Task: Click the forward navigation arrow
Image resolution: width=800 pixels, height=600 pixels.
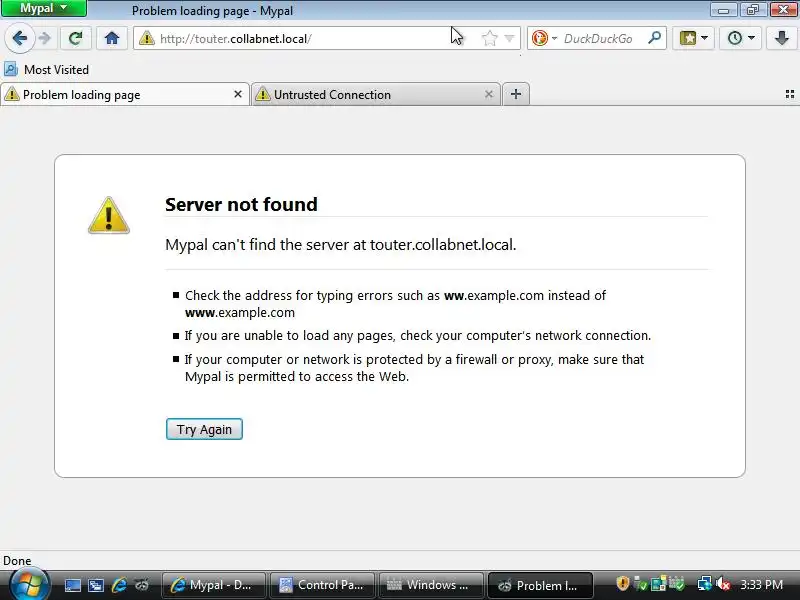Action: click(x=45, y=38)
